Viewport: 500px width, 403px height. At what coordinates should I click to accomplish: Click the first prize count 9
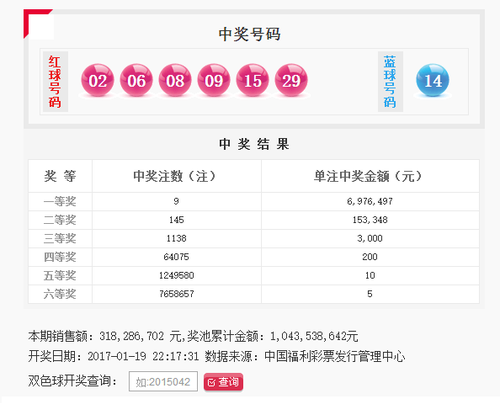[176, 201]
